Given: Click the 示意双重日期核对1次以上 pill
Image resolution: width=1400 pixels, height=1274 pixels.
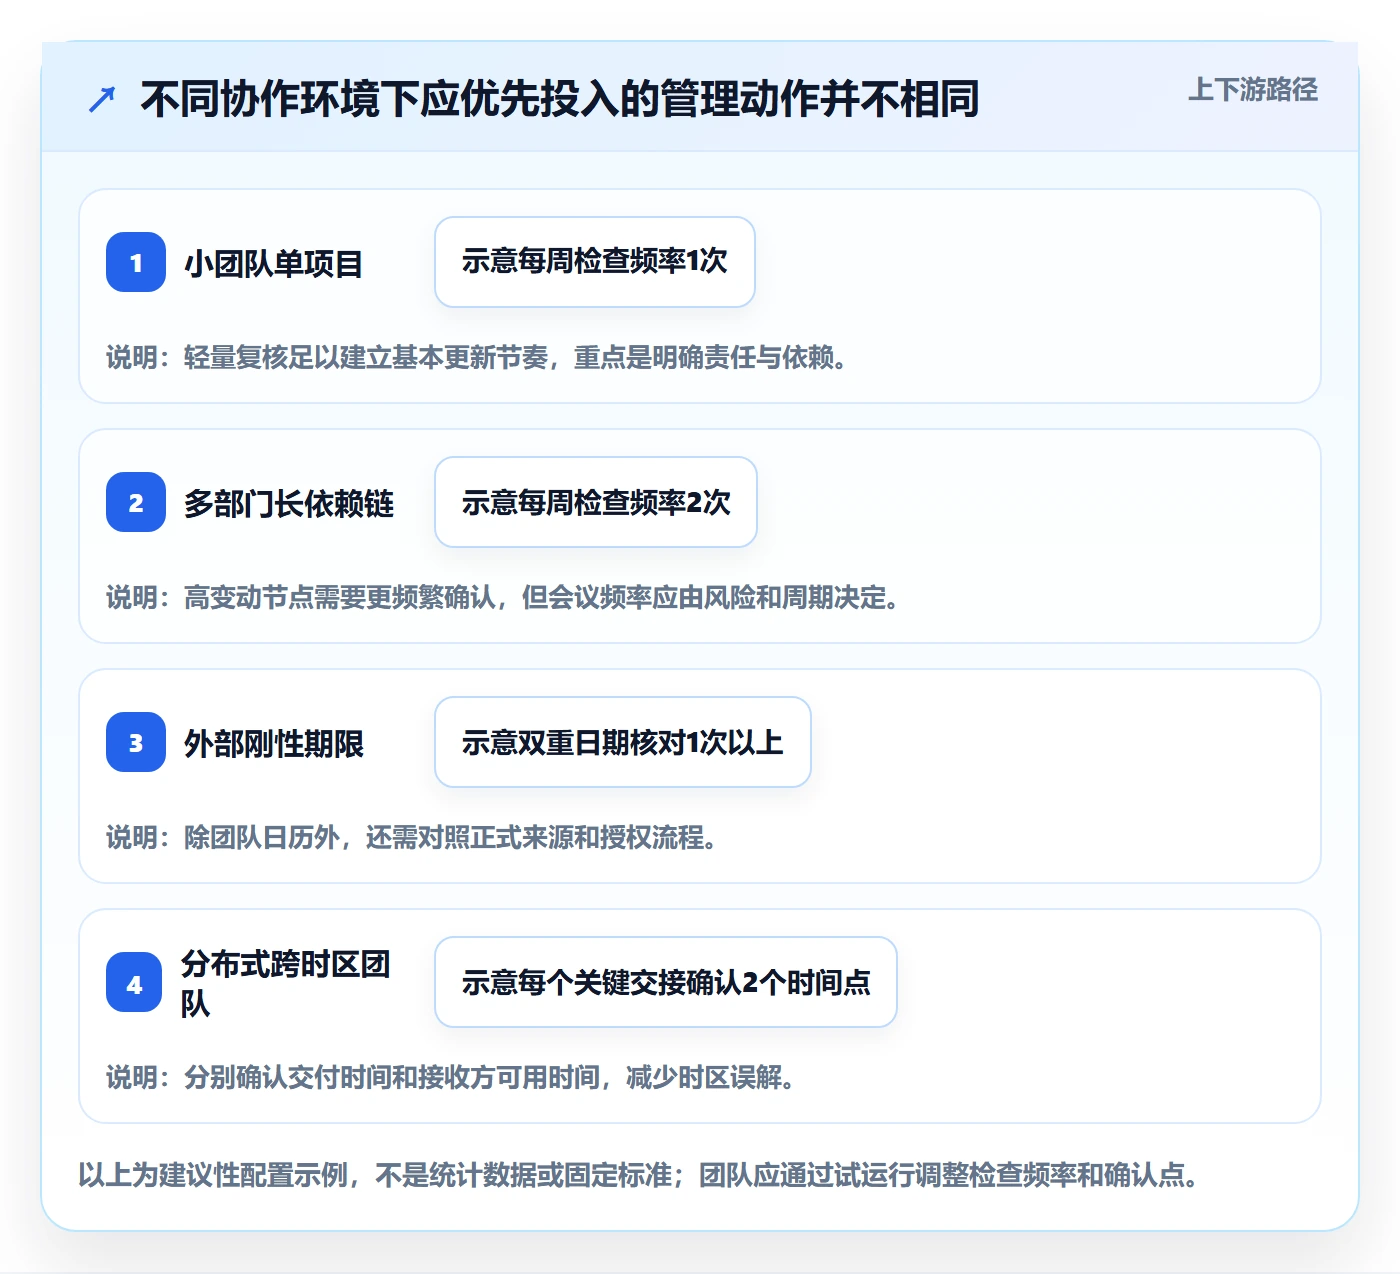Looking at the screenshot, I should click(x=623, y=742).
